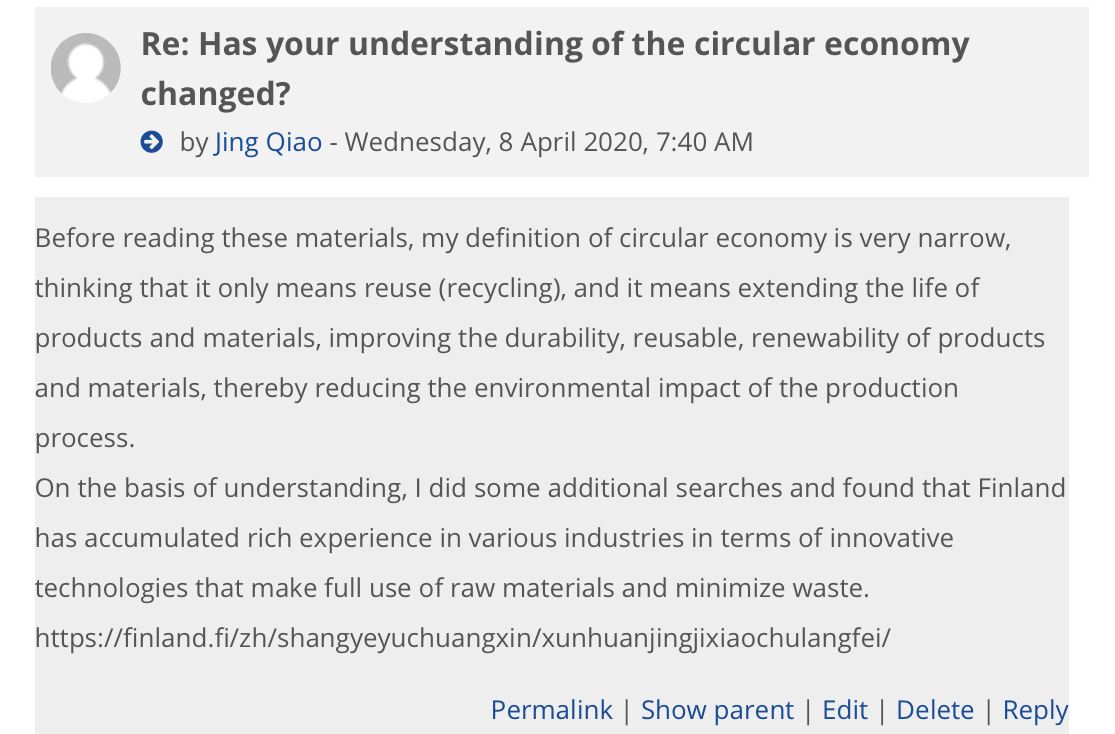Screen dimensions: 1115x734
Task: Click the finland.fi URL in the post
Action: tap(462, 638)
